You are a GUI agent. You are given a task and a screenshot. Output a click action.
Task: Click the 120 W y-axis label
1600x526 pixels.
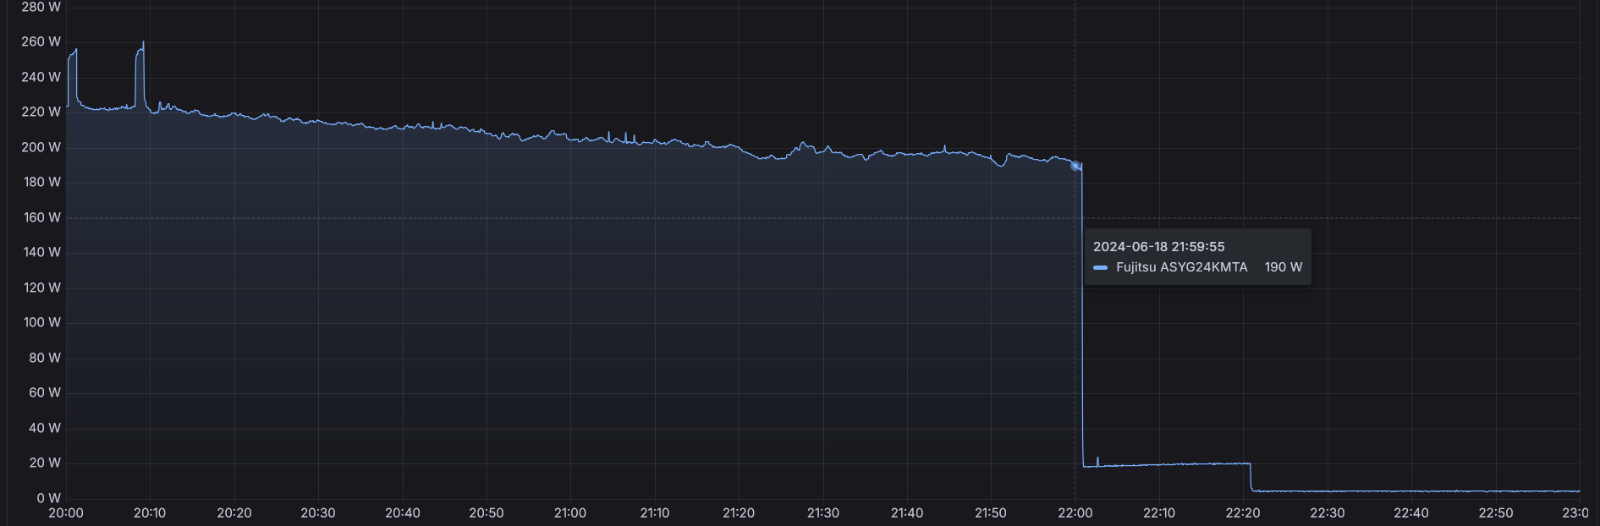pos(42,287)
